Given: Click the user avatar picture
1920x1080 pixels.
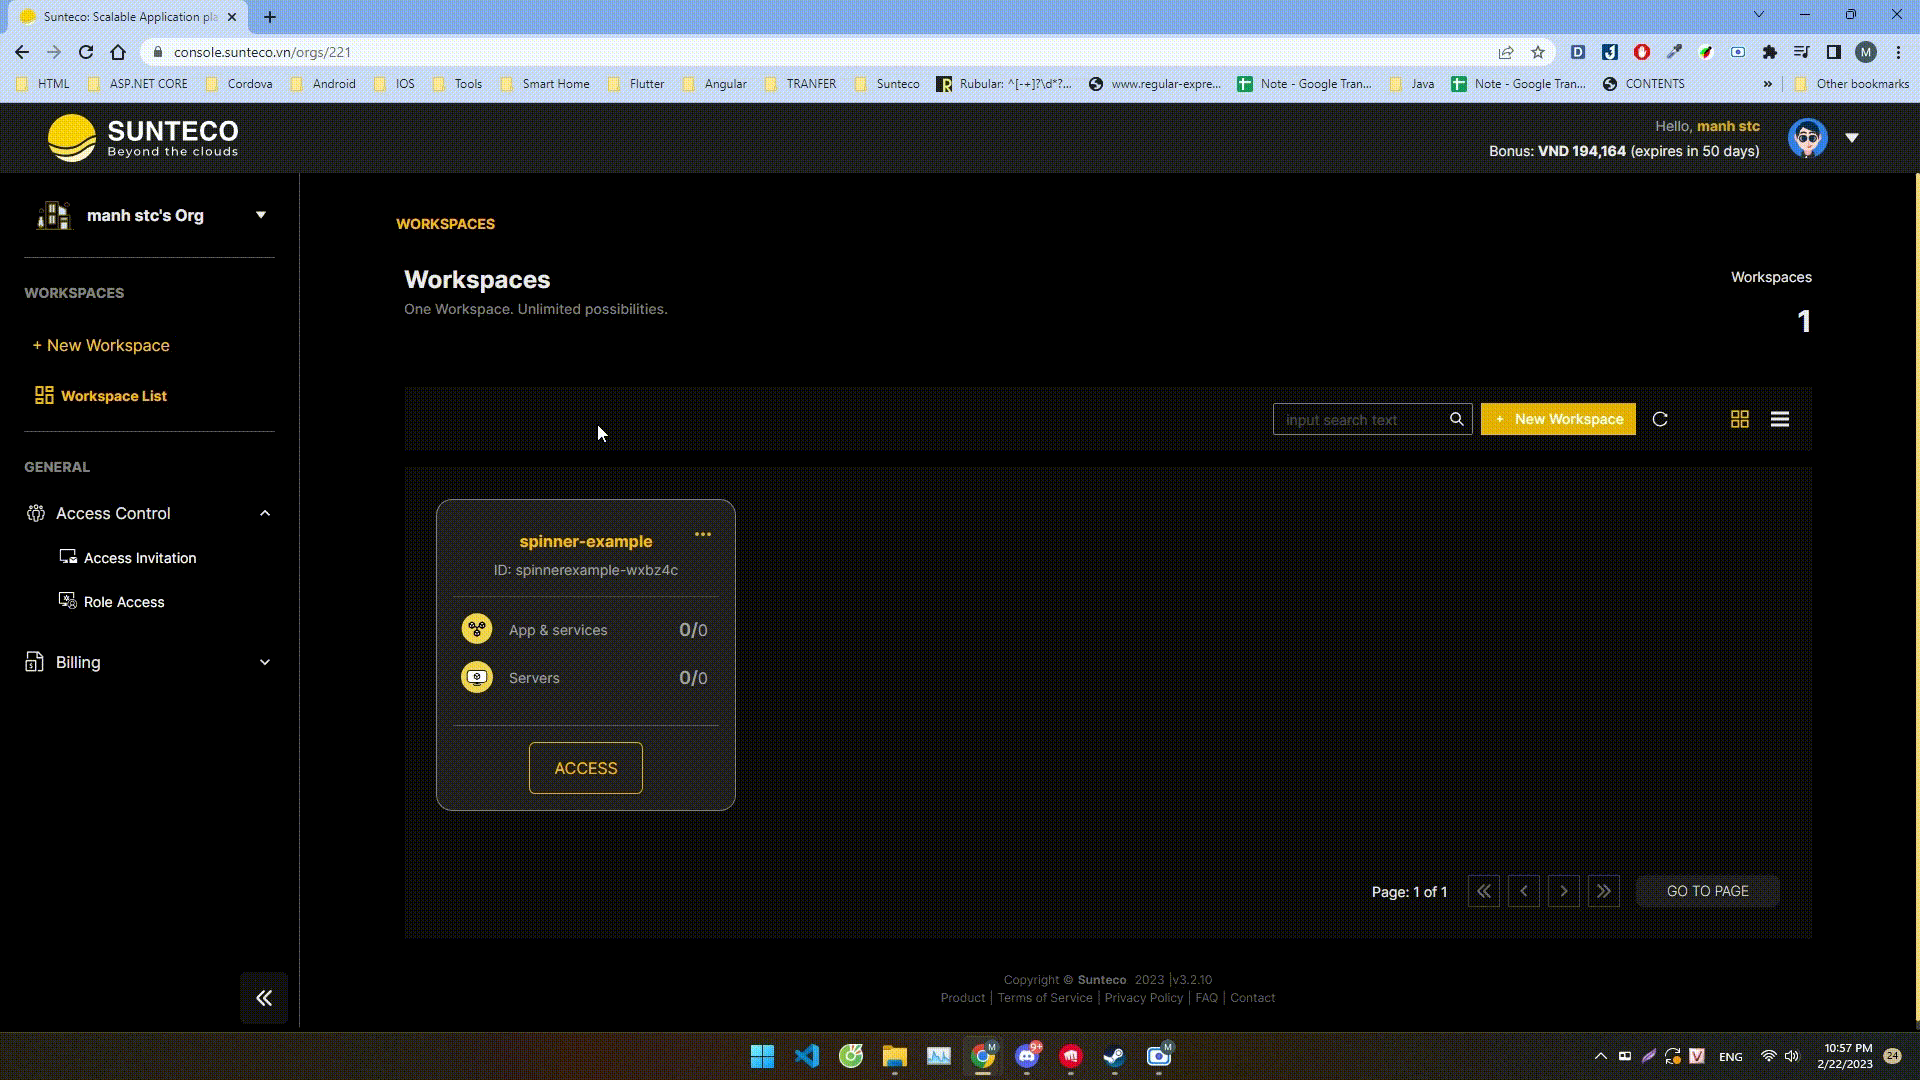Looking at the screenshot, I should [x=1807, y=138].
